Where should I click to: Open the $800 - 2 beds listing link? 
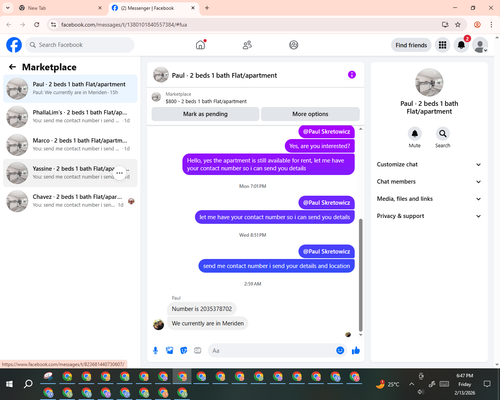pyautogui.click(x=206, y=101)
